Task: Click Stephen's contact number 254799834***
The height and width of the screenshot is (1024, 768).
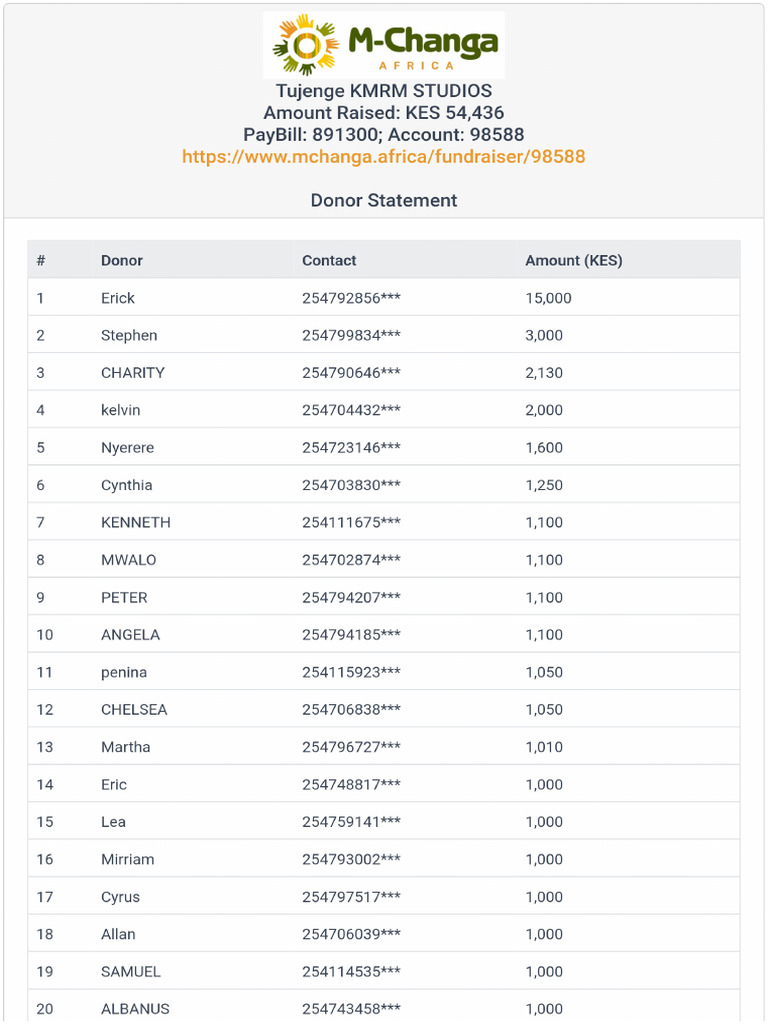Action: pos(351,335)
